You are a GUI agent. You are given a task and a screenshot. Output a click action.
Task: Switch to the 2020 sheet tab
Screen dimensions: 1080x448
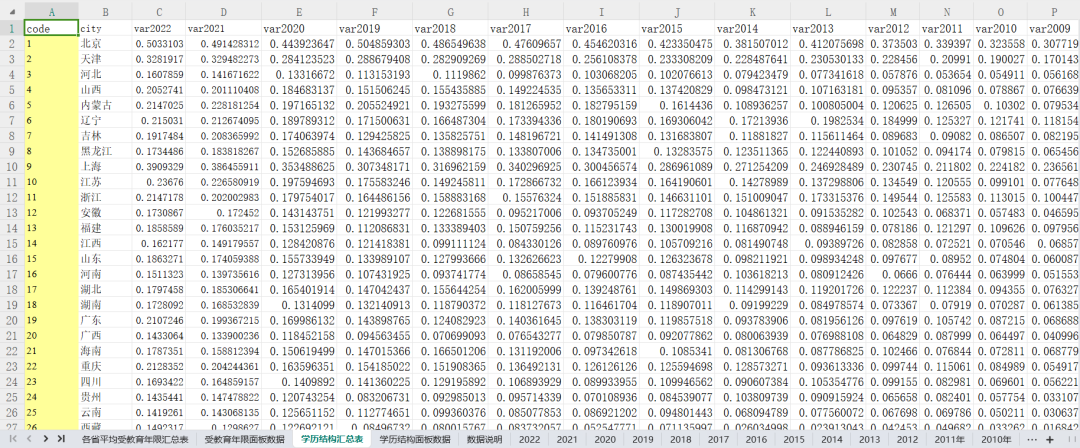coord(605,439)
